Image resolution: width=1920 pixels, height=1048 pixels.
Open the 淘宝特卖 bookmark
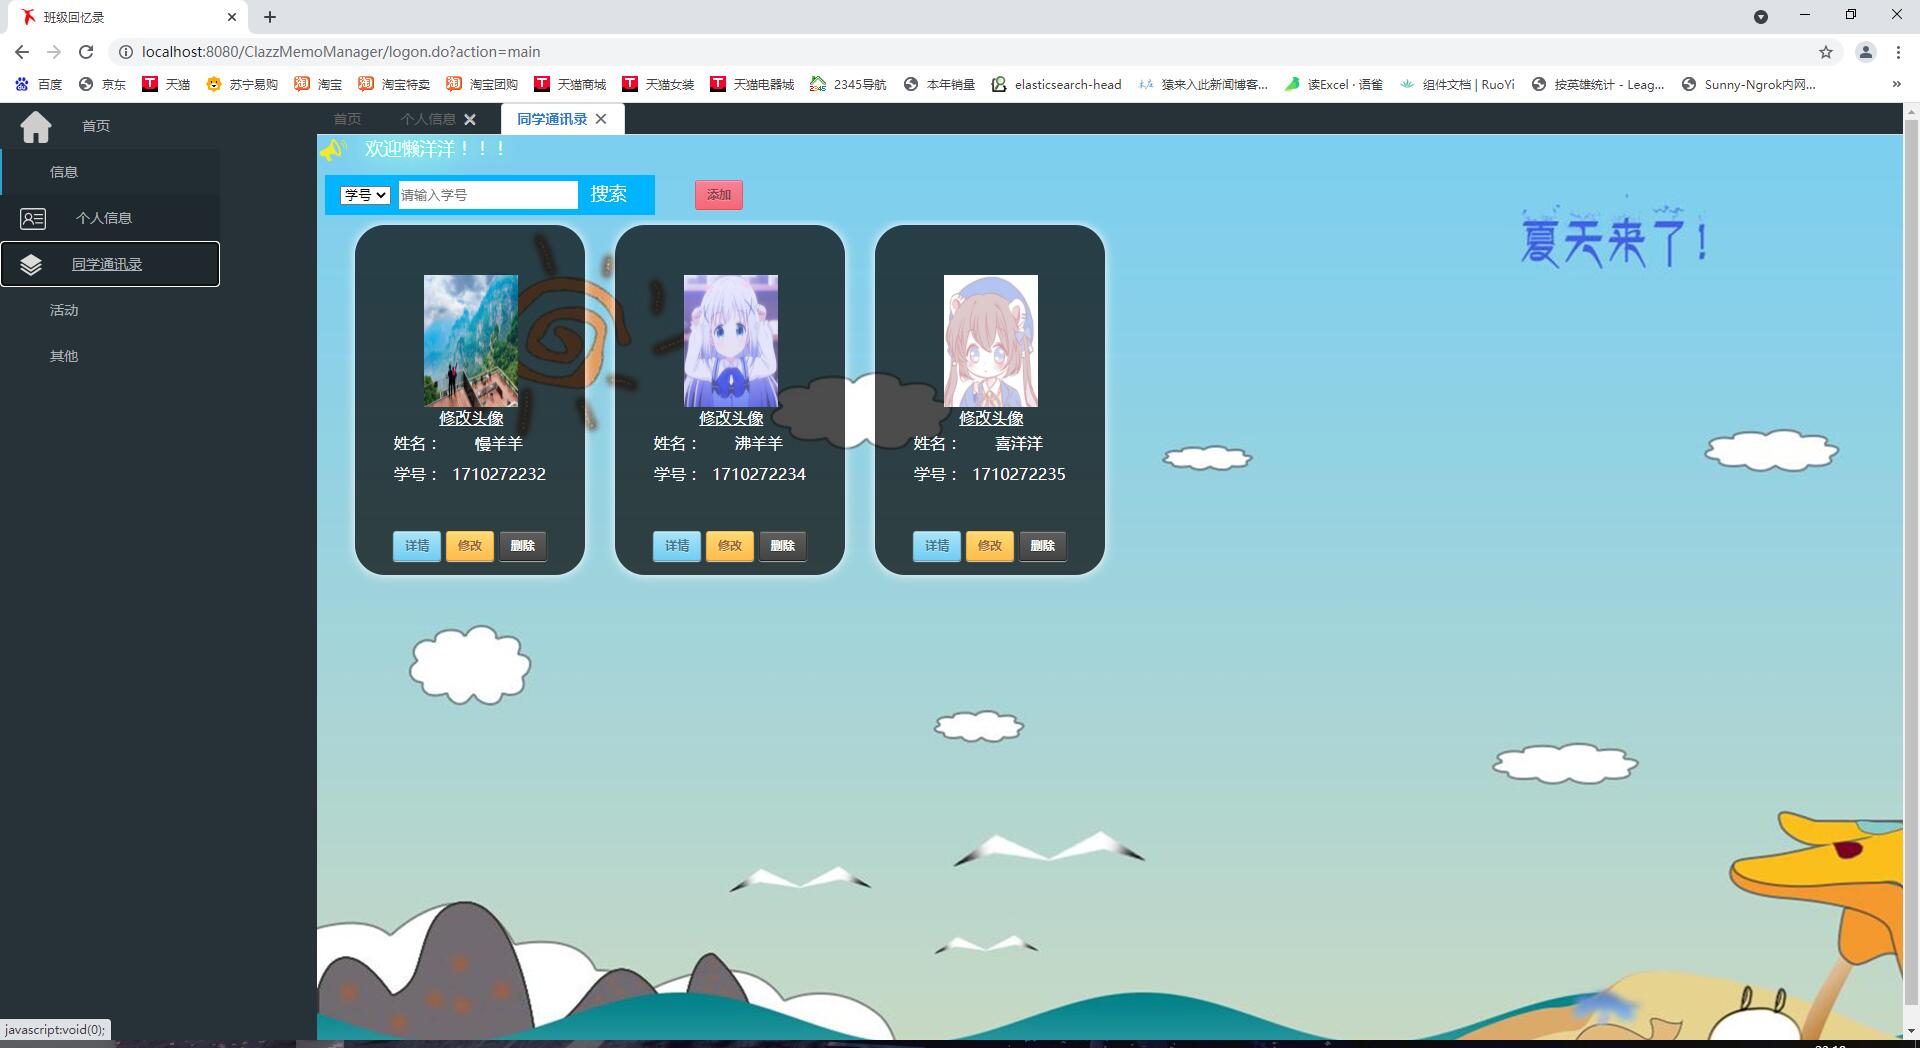tap(394, 84)
